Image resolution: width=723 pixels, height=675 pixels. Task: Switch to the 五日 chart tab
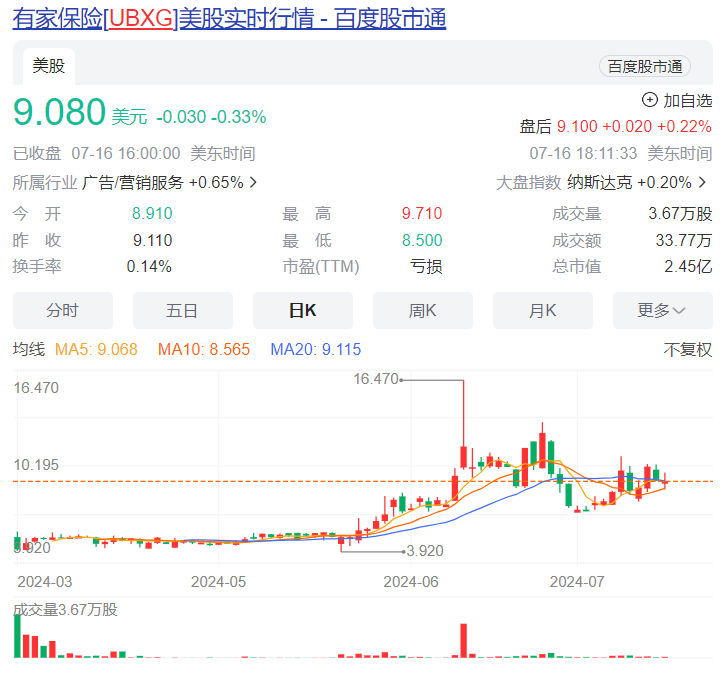pyautogui.click(x=183, y=310)
